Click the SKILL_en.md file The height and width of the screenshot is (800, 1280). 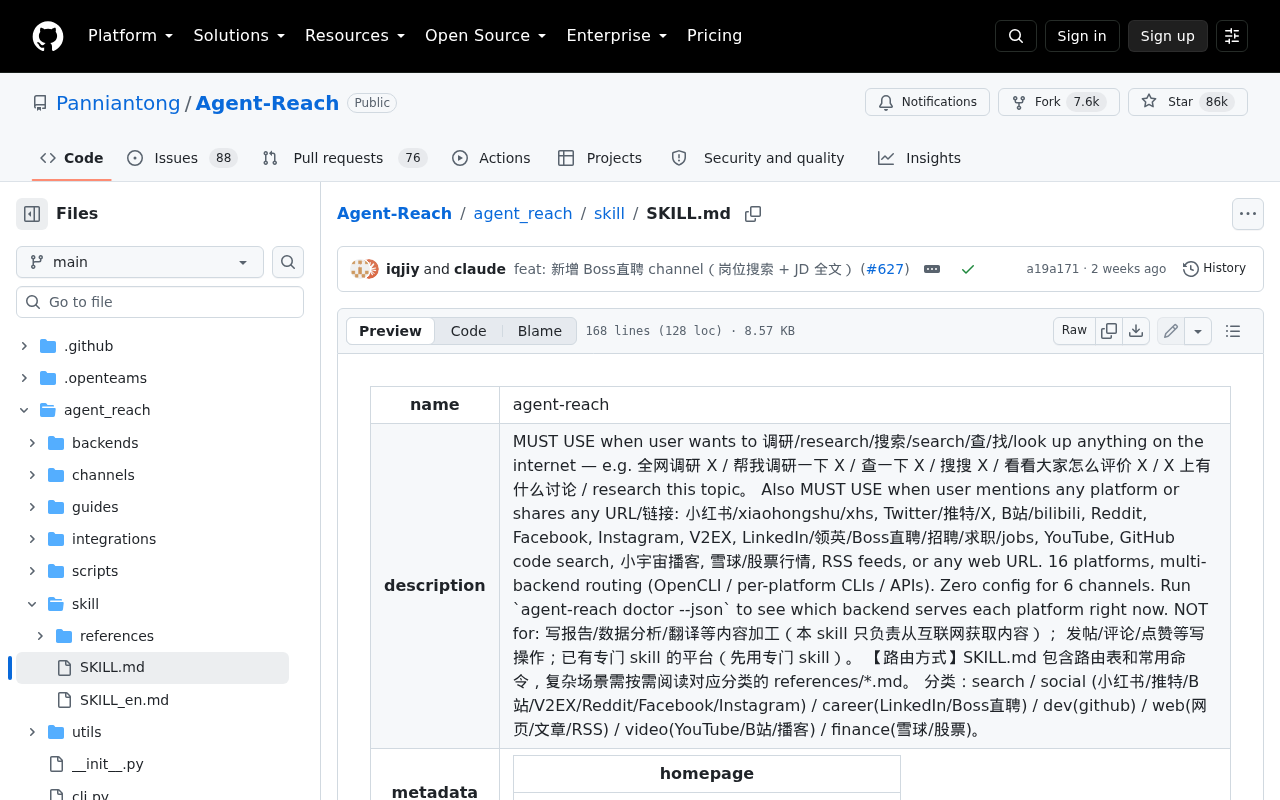pyautogui.click(x=124, y=700)
